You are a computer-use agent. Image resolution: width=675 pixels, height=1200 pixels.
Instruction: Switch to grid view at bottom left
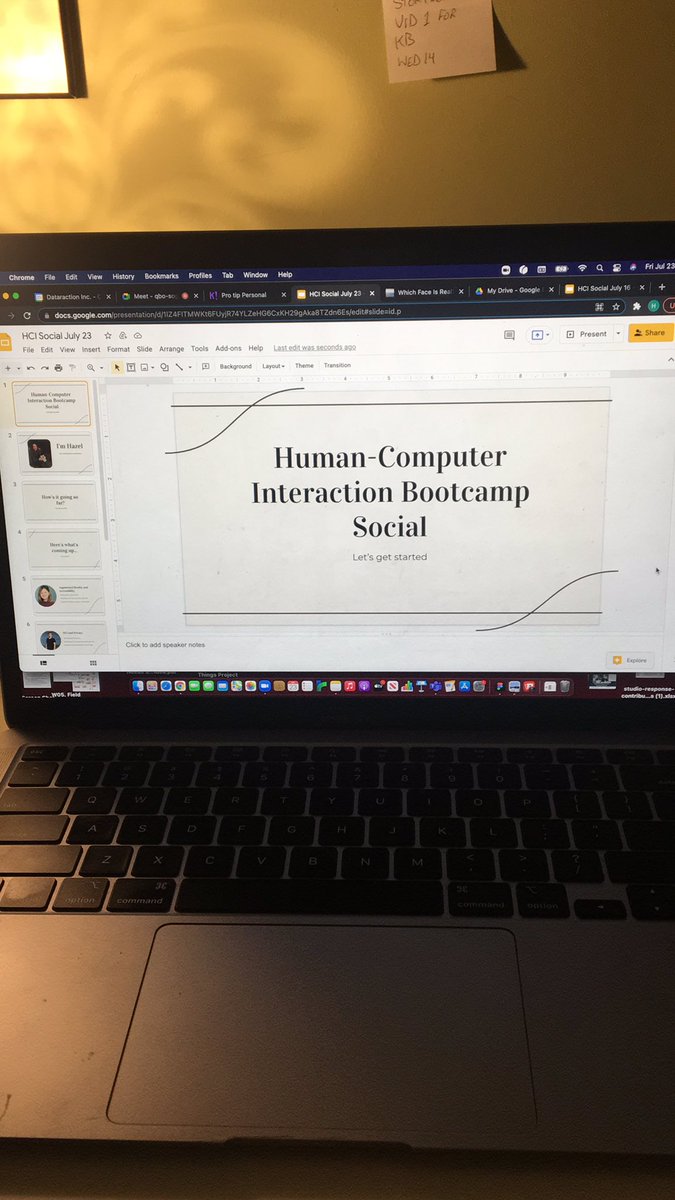click(94, 662)
